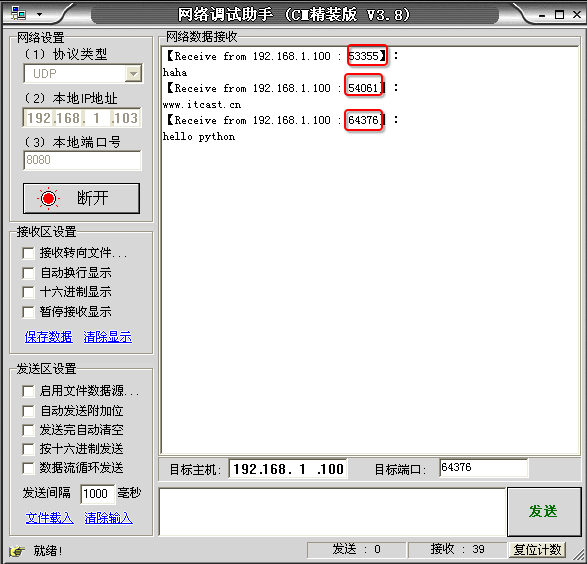Click the network app icon in title bar

pos(18,13)
